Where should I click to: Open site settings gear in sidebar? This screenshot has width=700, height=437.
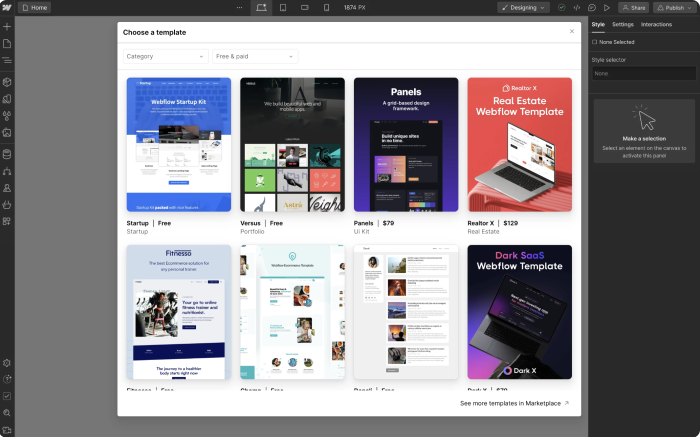tap(7, 363)
